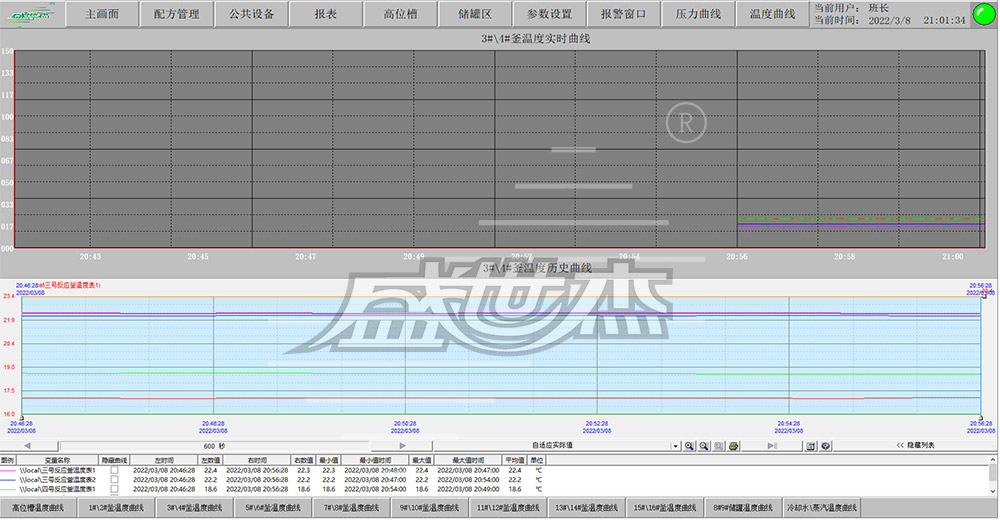
Task: Click the printer icon in history toolbar
Action: click(x=733, y=446)
